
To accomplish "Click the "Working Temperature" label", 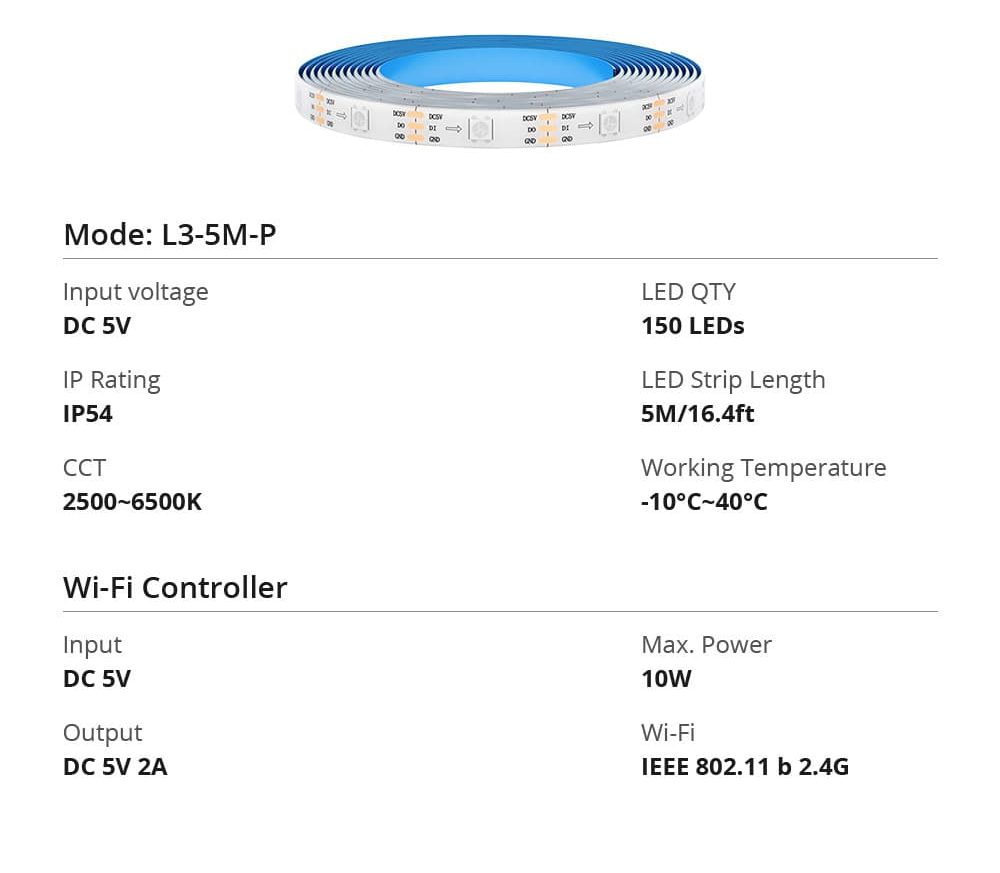I will click(763, 468).
